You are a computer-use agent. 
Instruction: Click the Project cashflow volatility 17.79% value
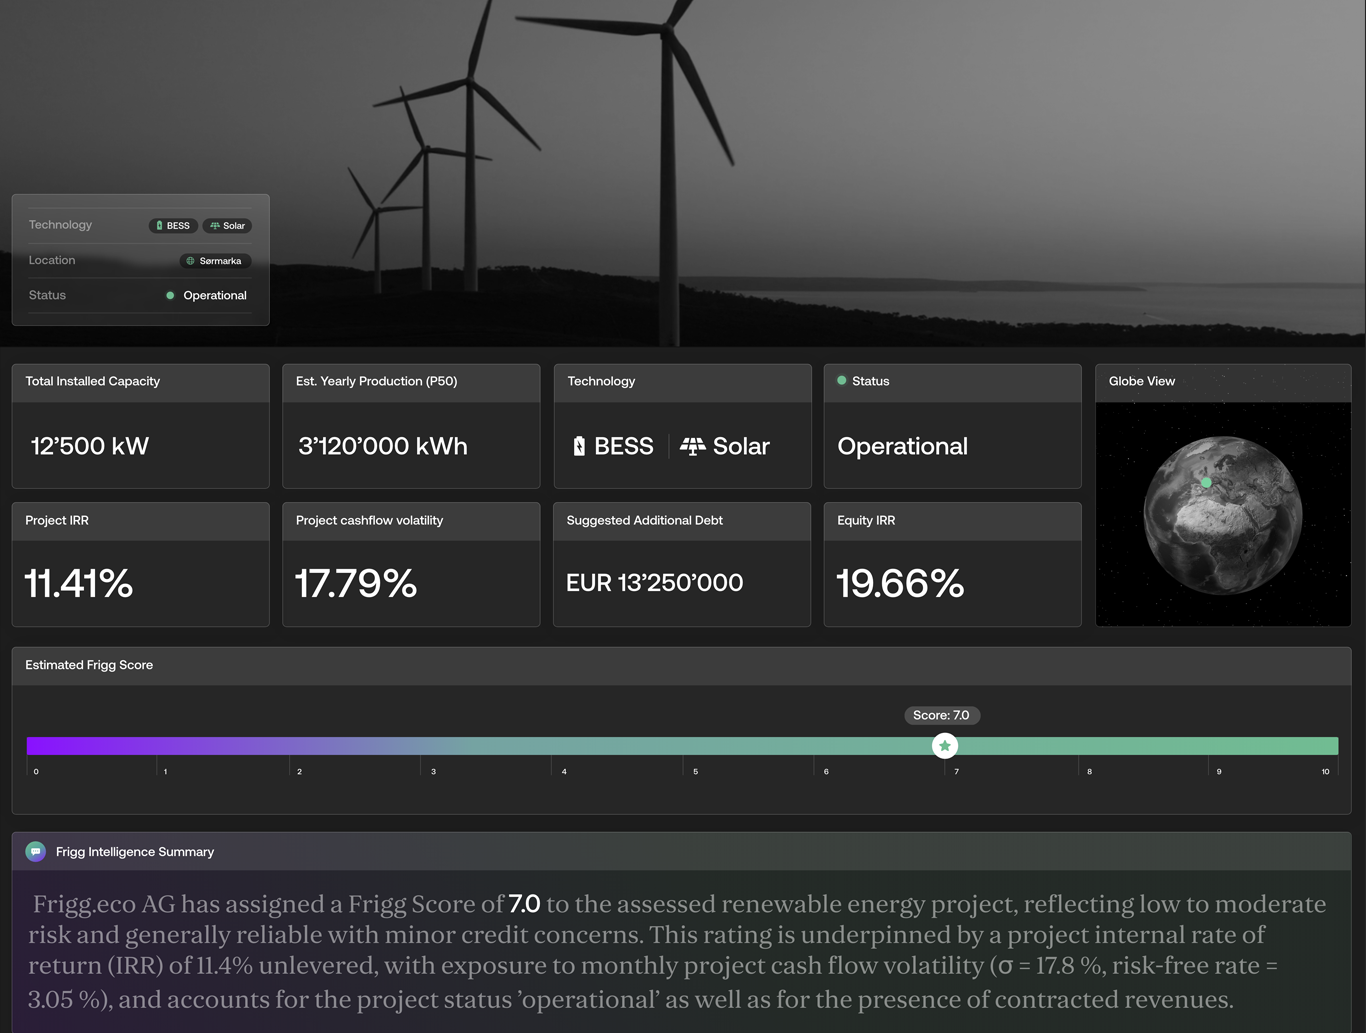[x=355, y=583]
